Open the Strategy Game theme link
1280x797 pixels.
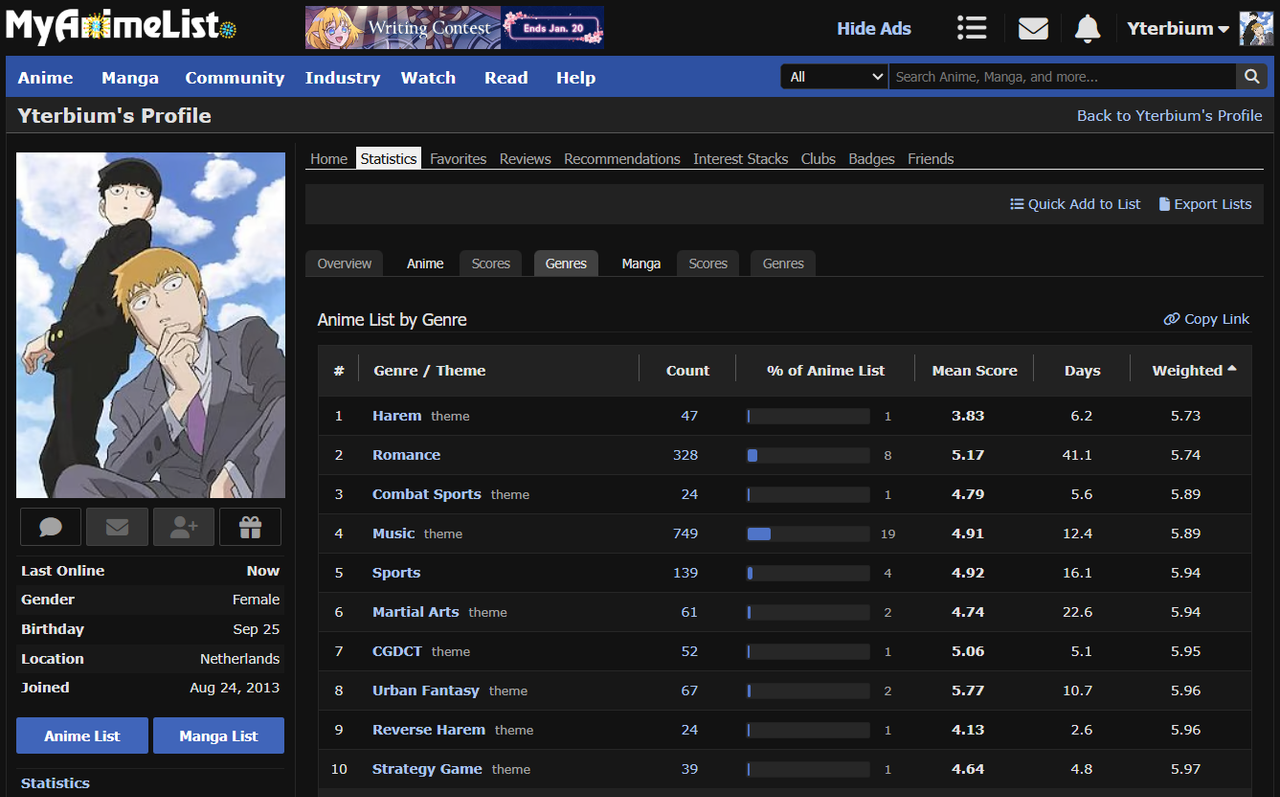coord(427,768)
